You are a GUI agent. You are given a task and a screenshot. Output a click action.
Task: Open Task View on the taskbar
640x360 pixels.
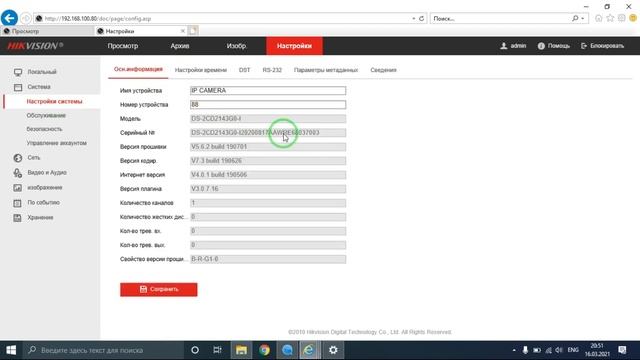218,350
